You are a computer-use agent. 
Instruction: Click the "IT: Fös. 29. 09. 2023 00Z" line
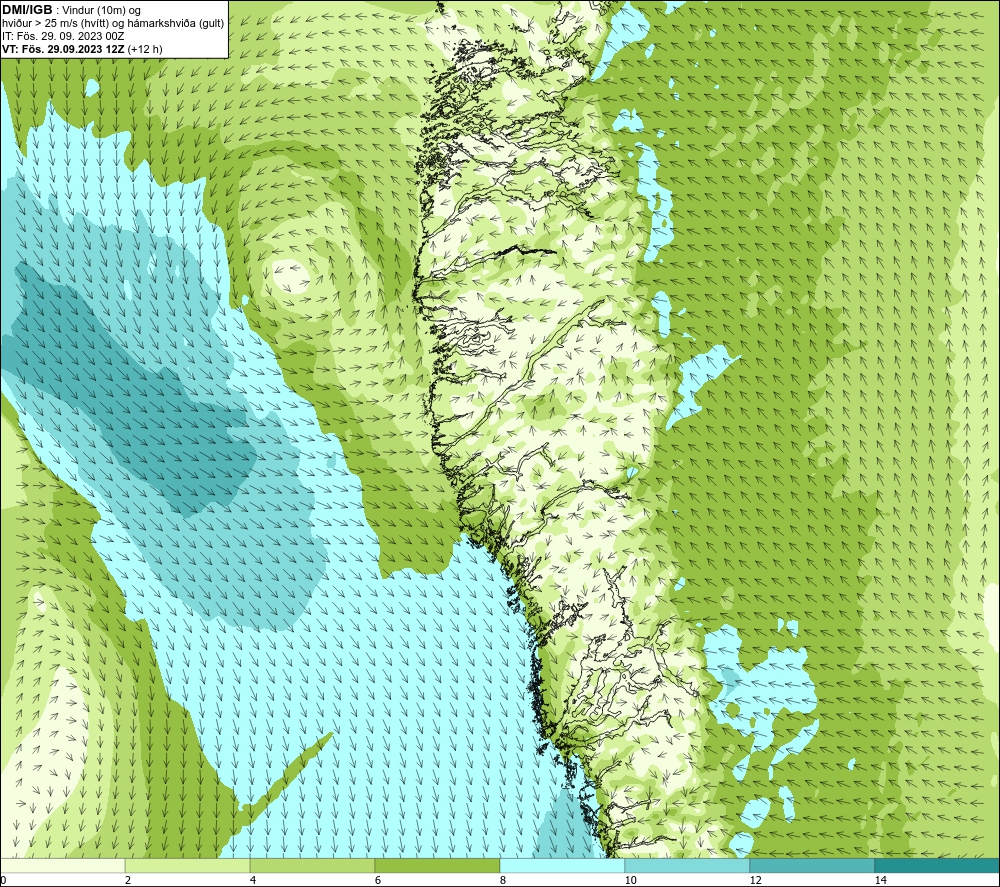pos(63,36)
